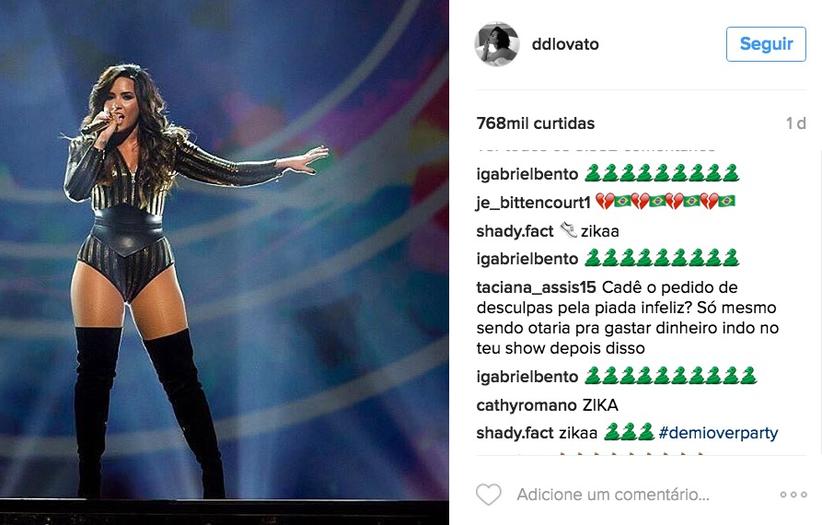Open the ddlovato username link
822x525 pixels.
tap(565, 44)
